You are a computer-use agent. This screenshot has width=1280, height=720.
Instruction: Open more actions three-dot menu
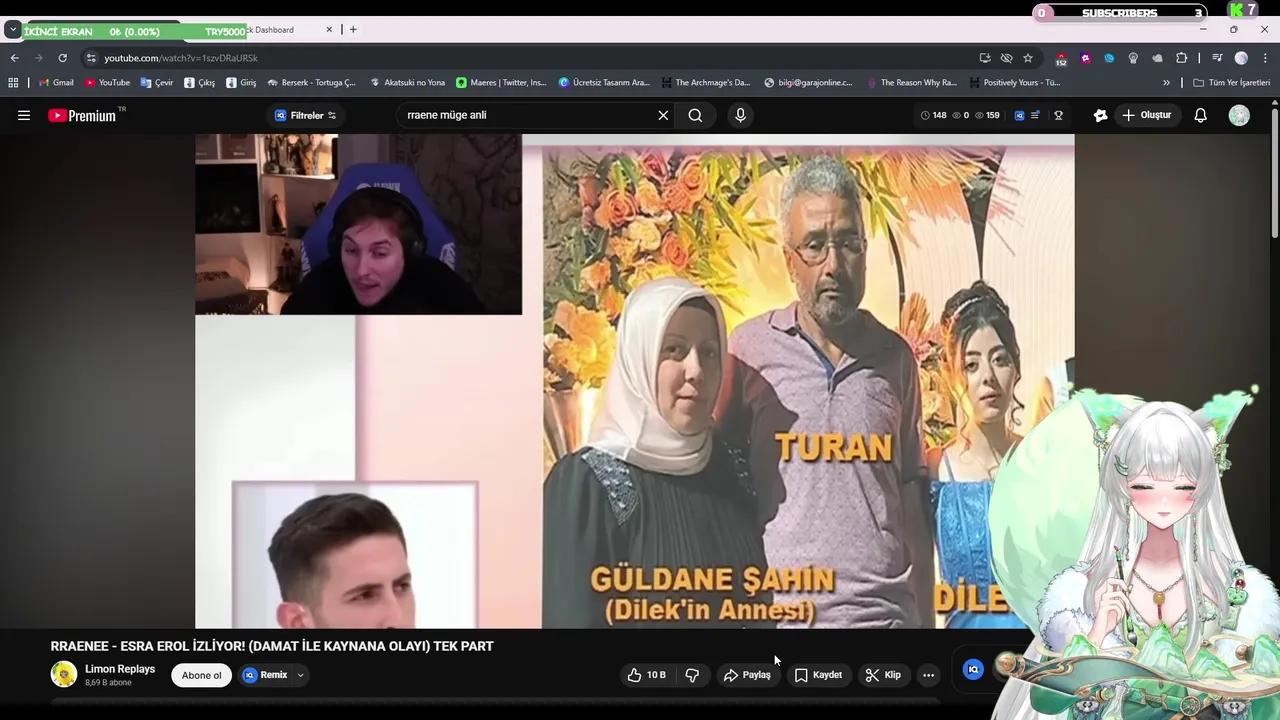pos(928,675)
